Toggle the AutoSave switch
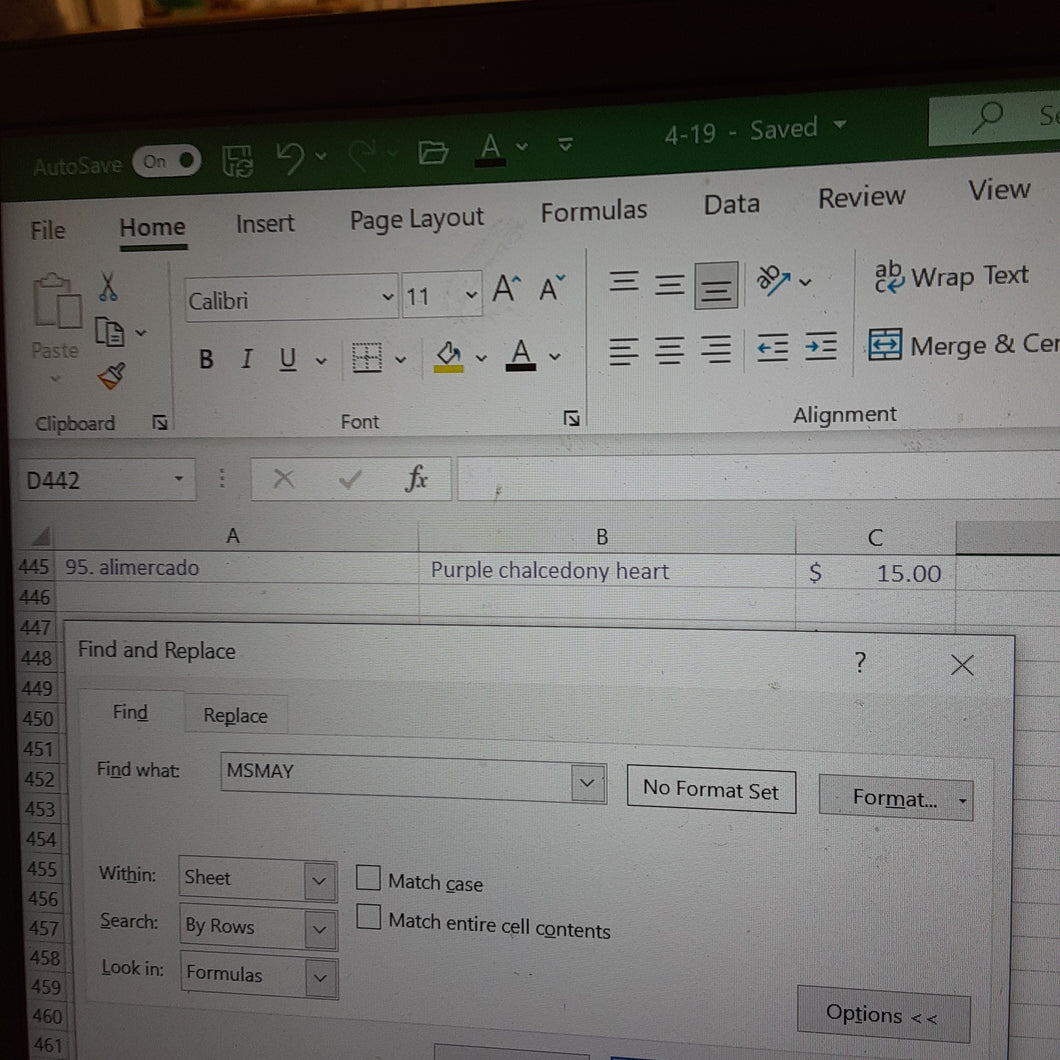 pyautogui.click(x=166, y=162)
